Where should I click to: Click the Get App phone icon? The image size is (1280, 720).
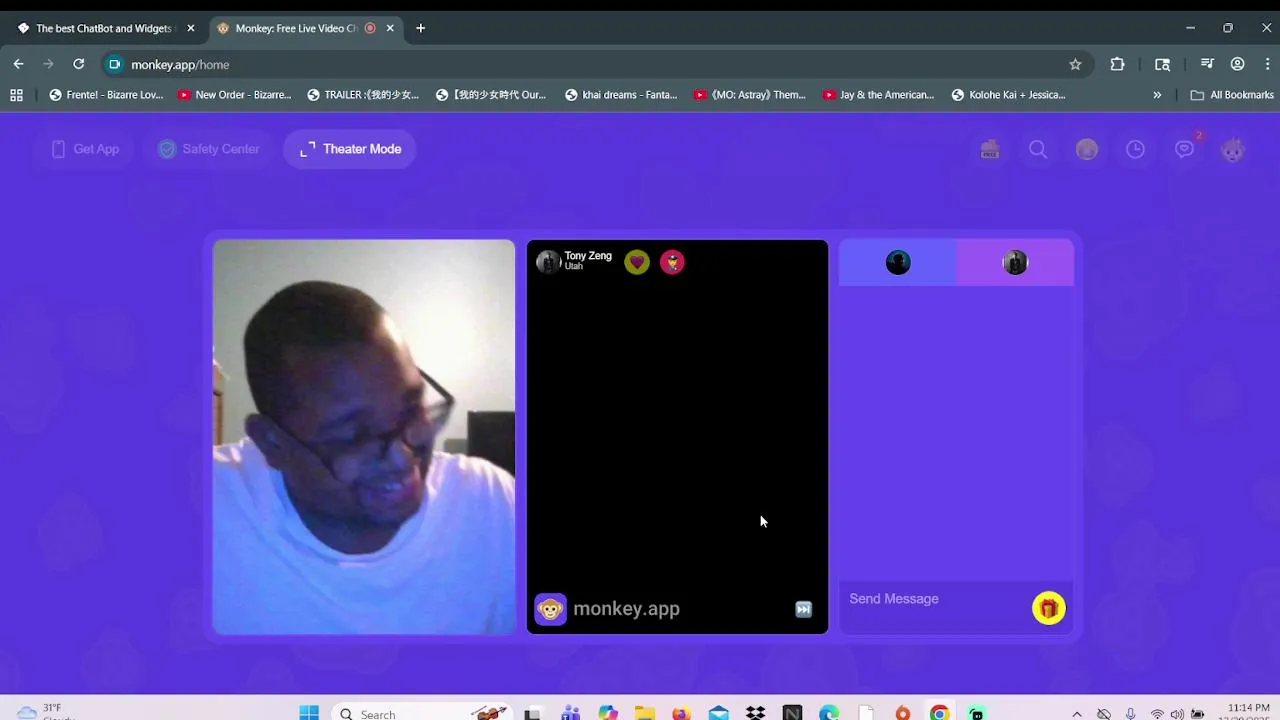click(x=58, y=149)
